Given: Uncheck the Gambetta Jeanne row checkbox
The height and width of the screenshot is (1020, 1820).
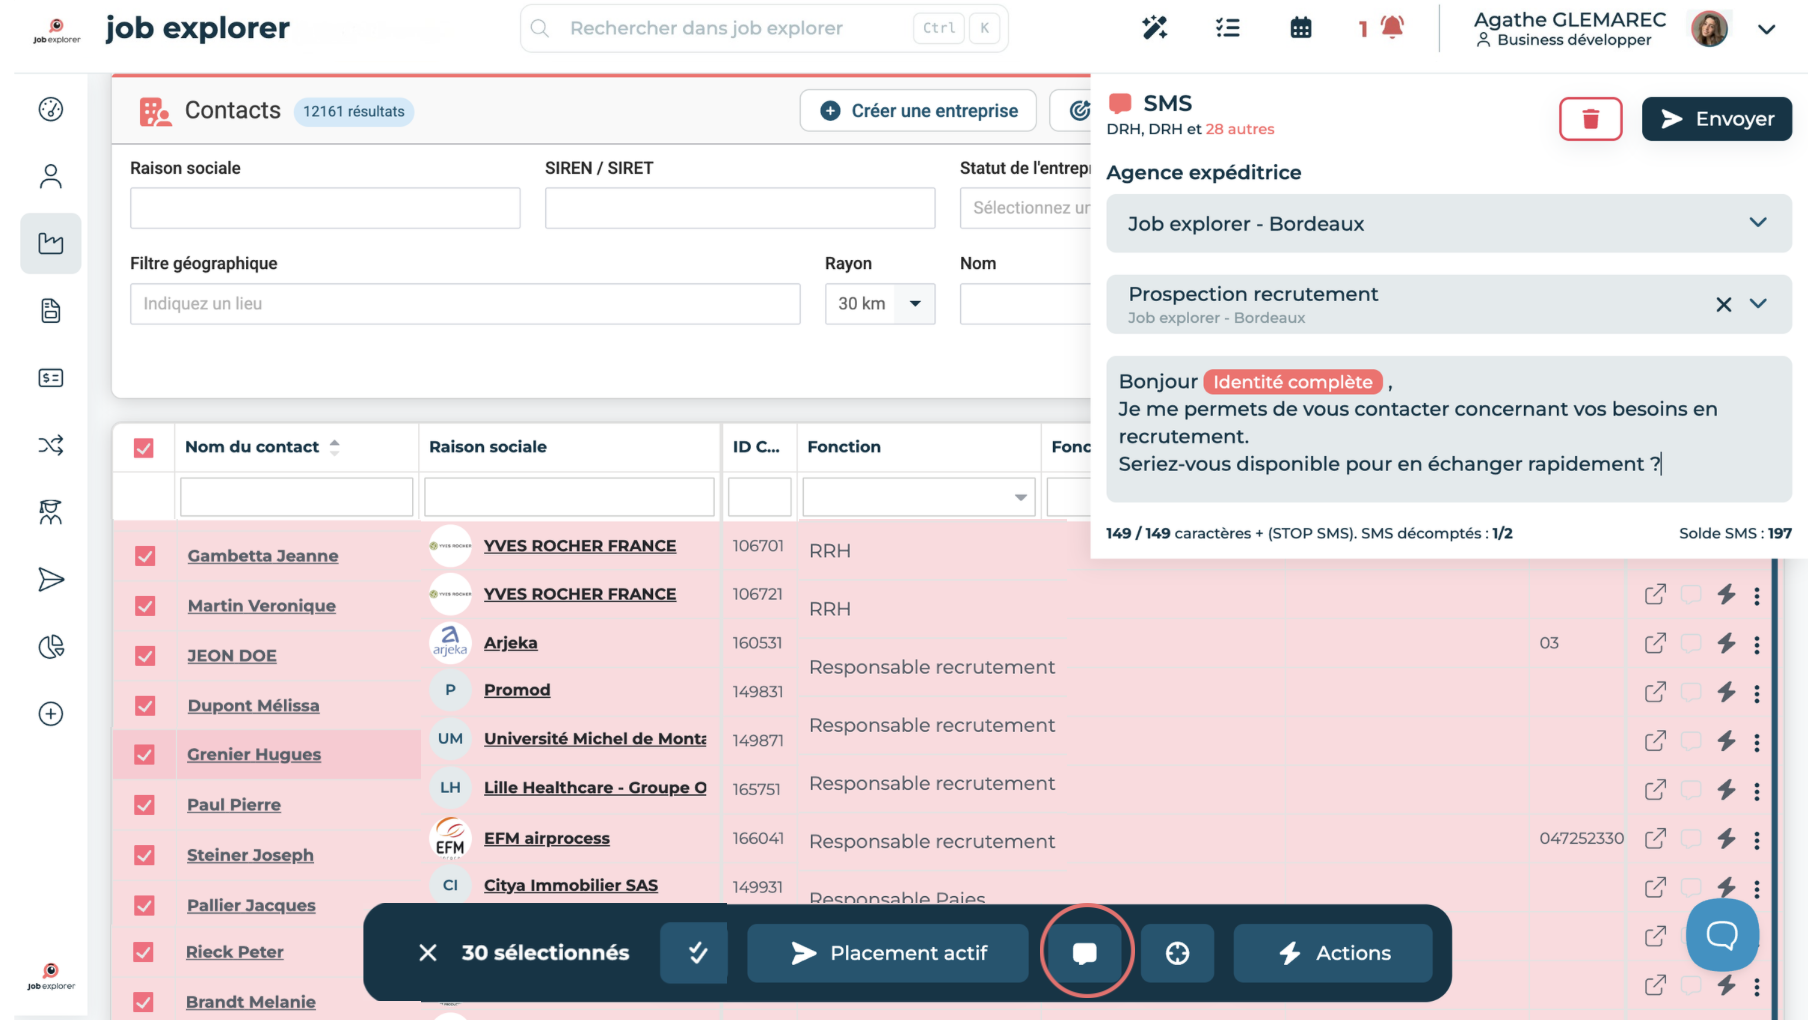Looking at the screenshot, I should click(145, 556).
